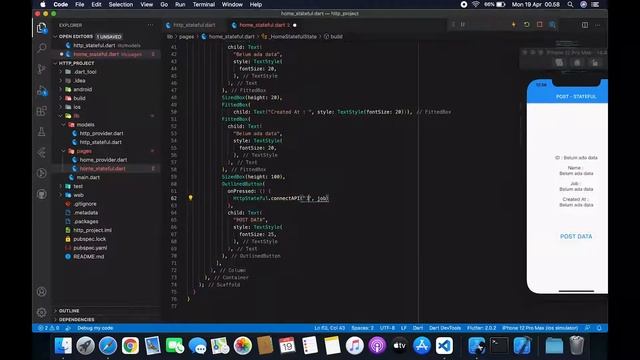
Task: Open the Dart DevTools widget inspector icon
Action: click(552, 24)
